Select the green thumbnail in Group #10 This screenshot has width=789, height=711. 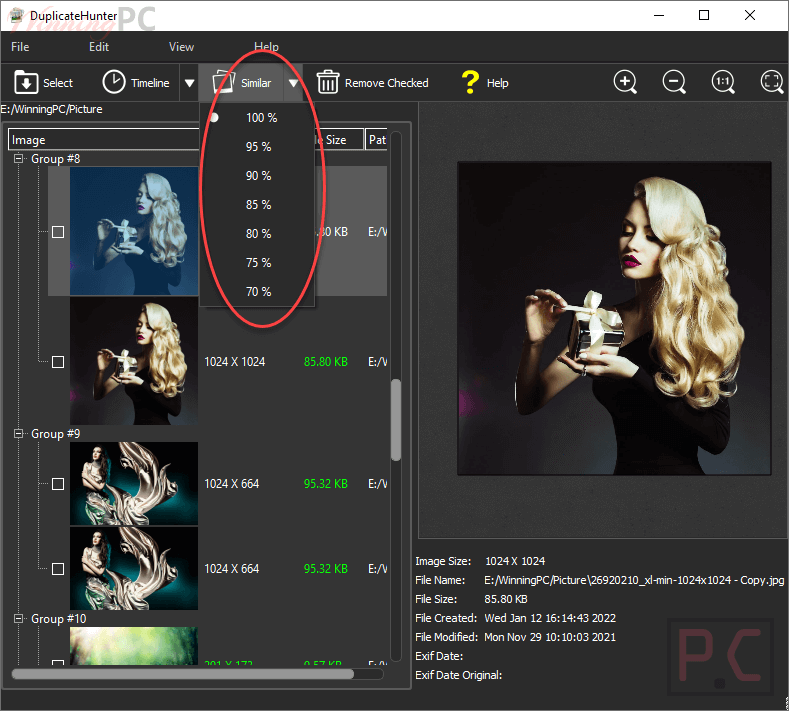click(x=134, y=646)
